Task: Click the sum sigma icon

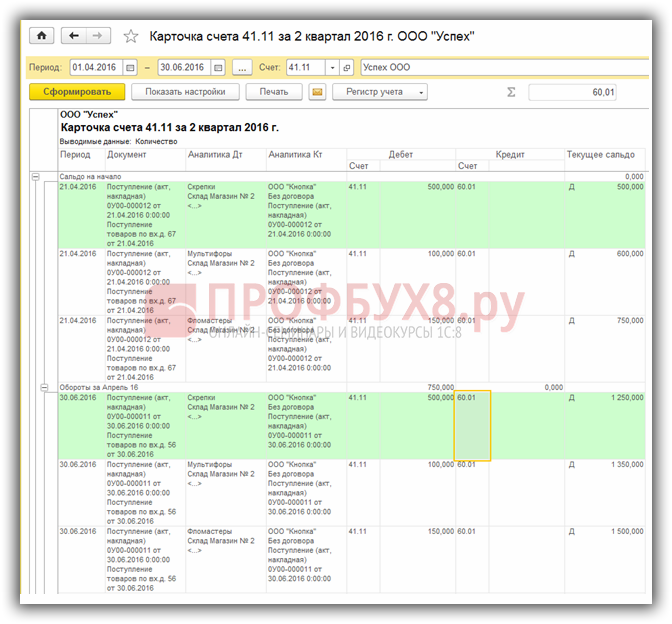Action: tap(511, 92)
